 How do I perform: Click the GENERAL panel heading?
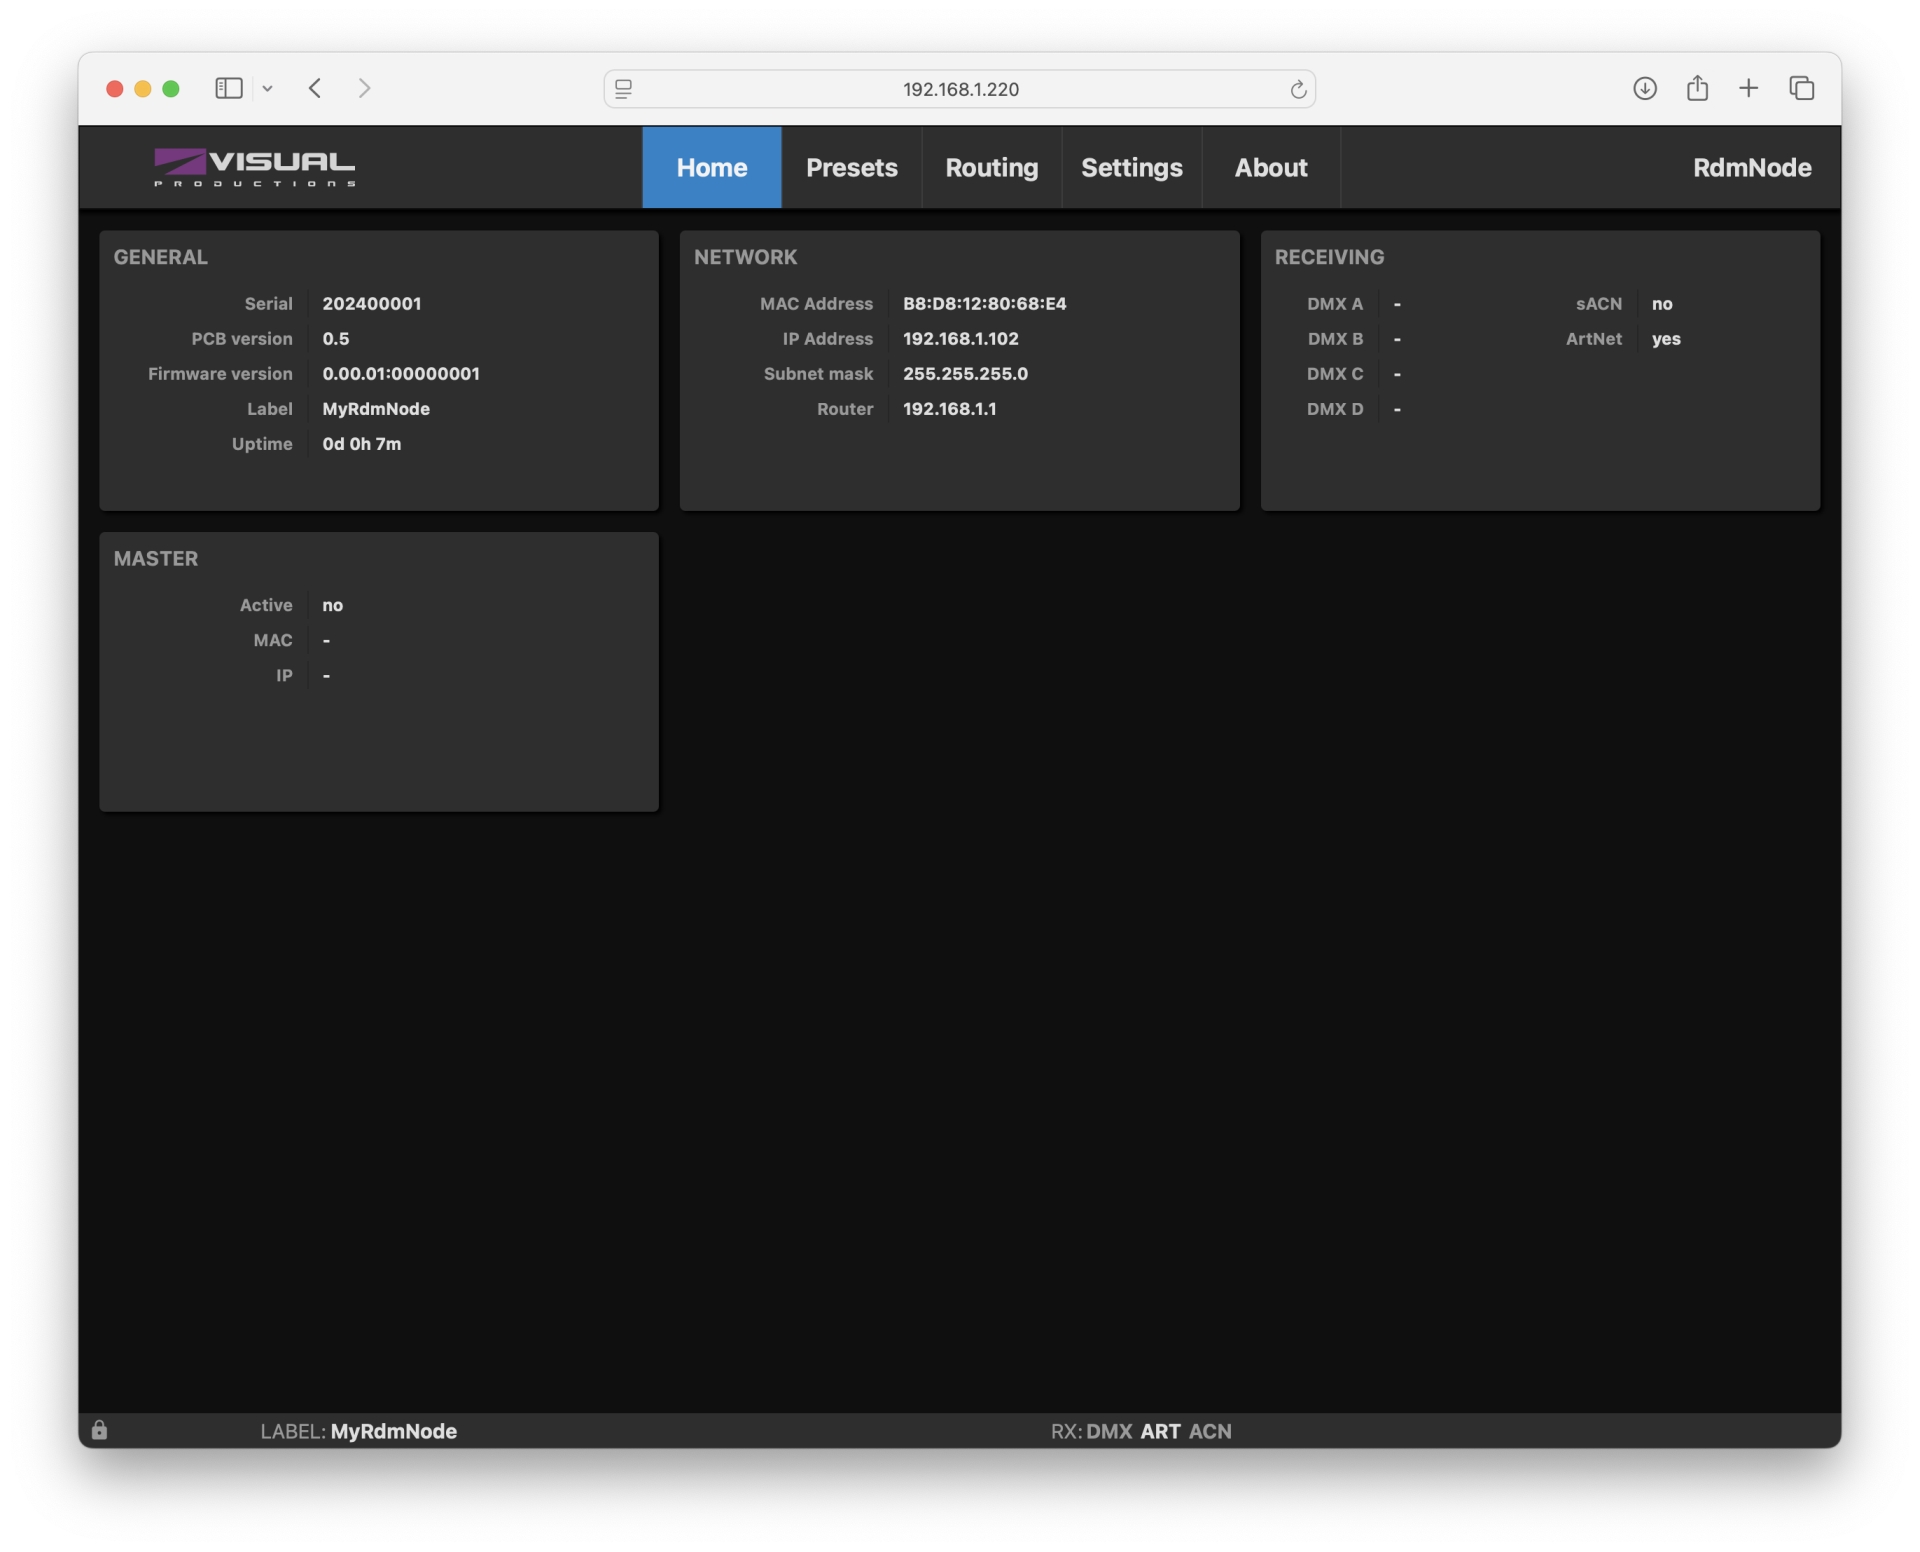161,257
